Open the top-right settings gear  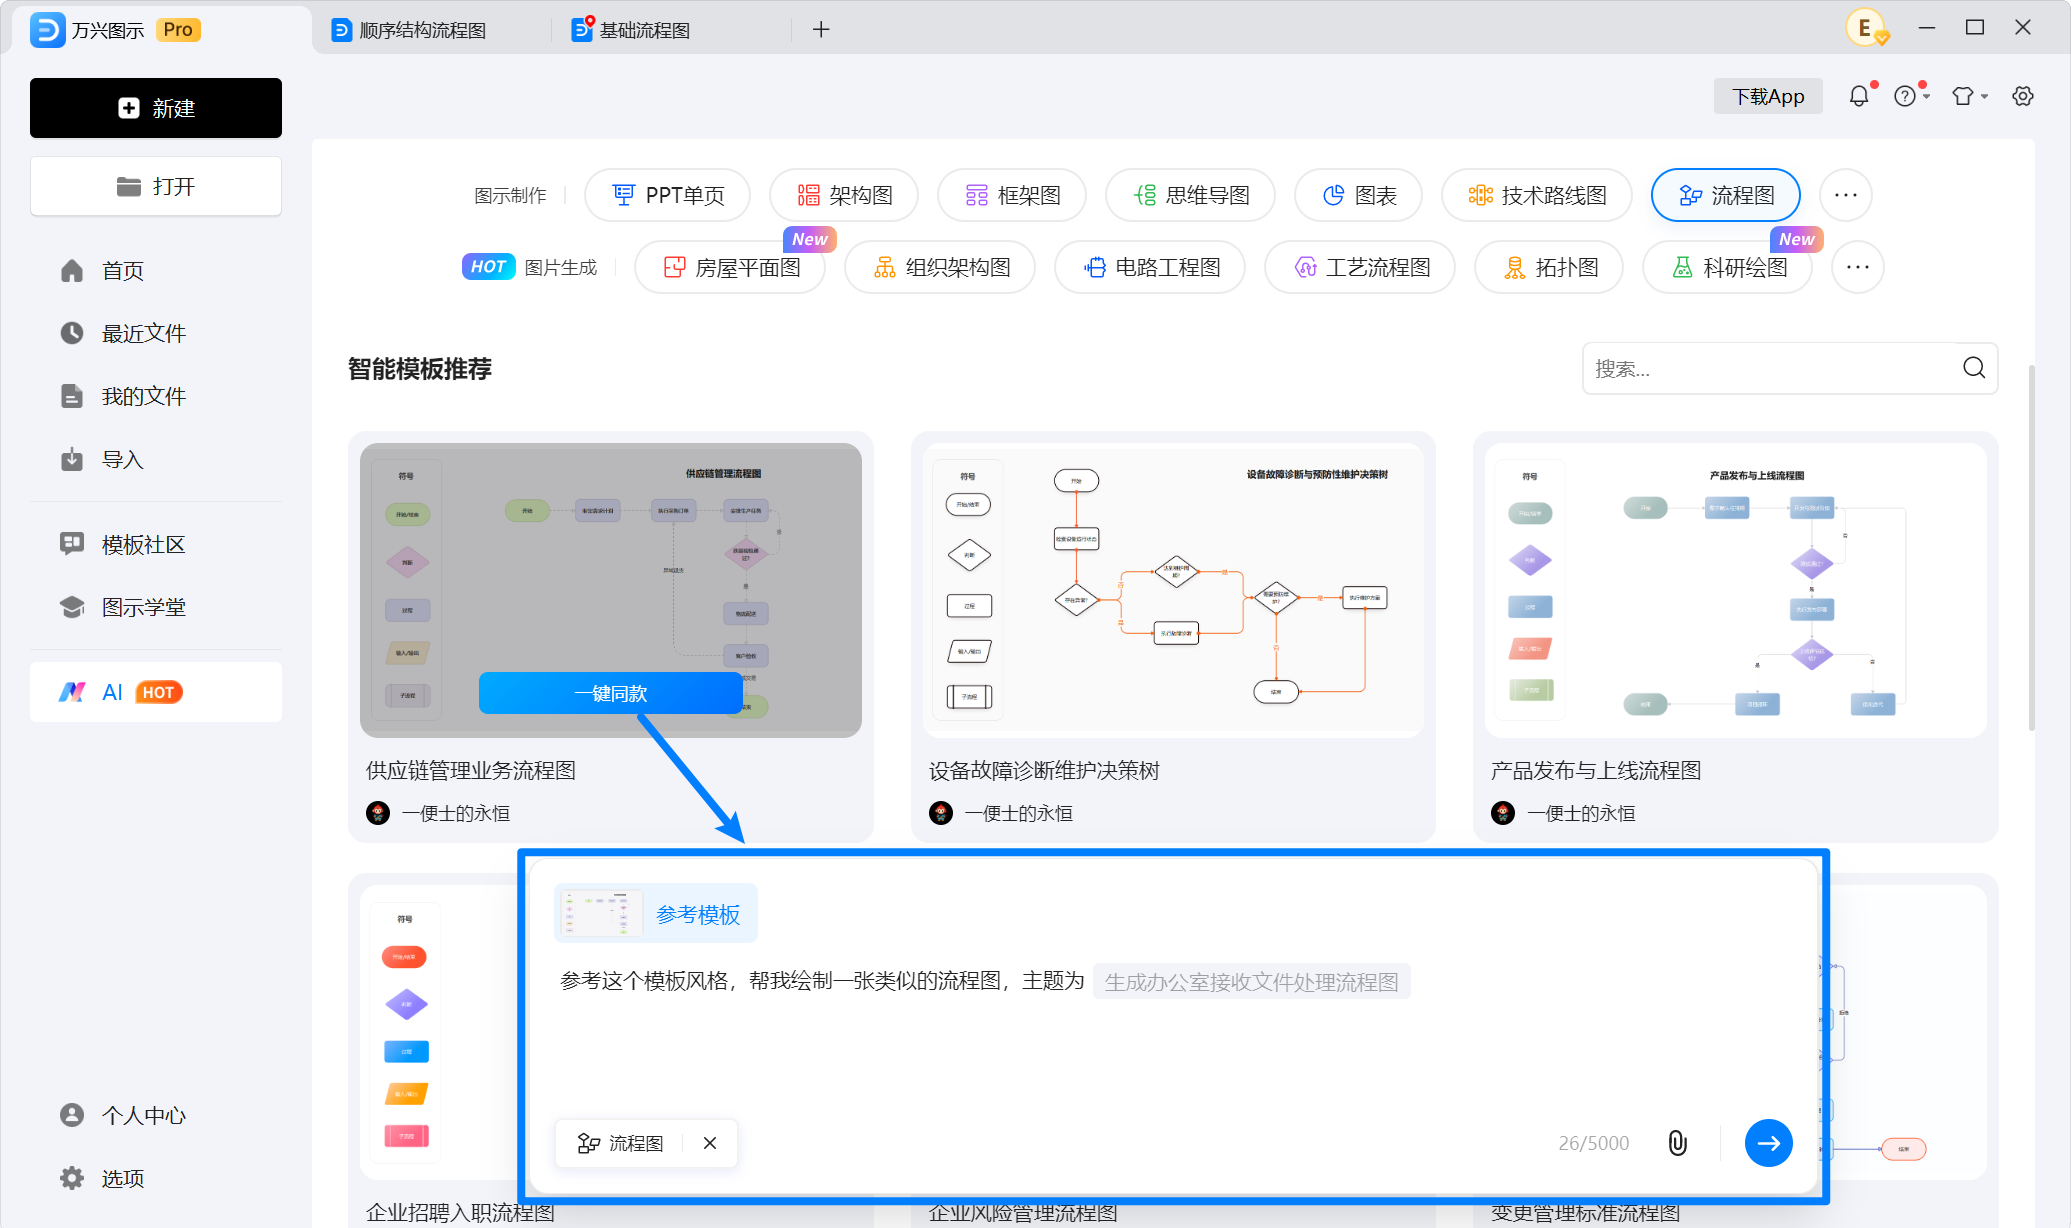point(2023,96)
